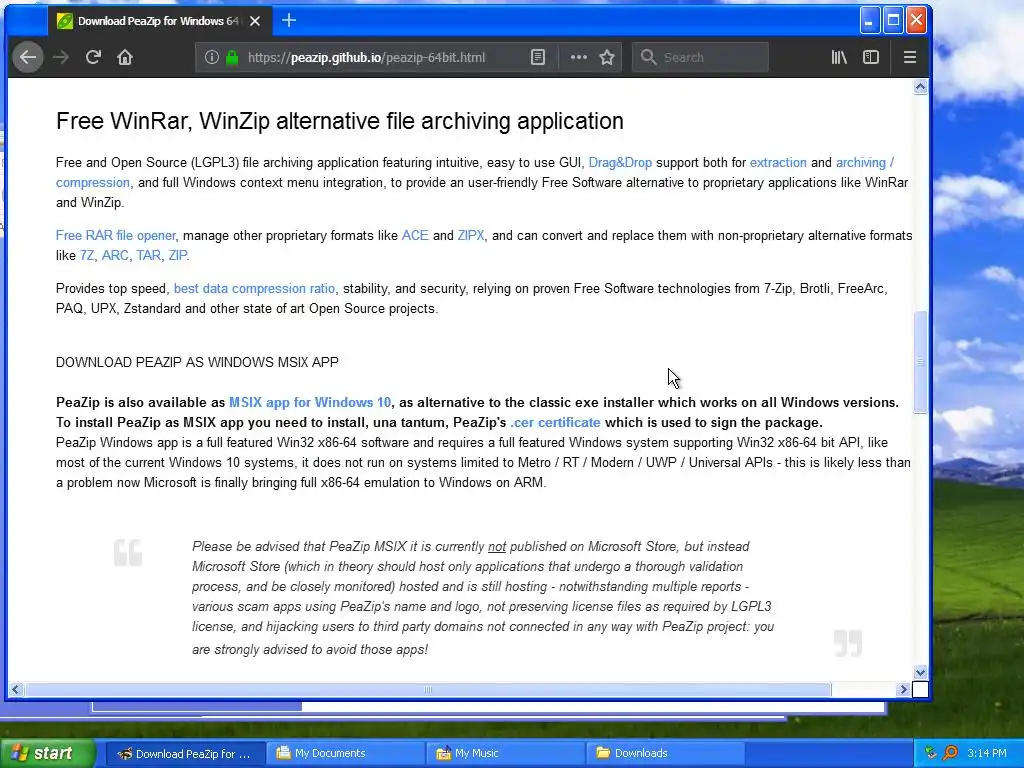Open the 7Z link
Image resolution: width=1024 pixels, height=768 pixels.
point(87,255)
